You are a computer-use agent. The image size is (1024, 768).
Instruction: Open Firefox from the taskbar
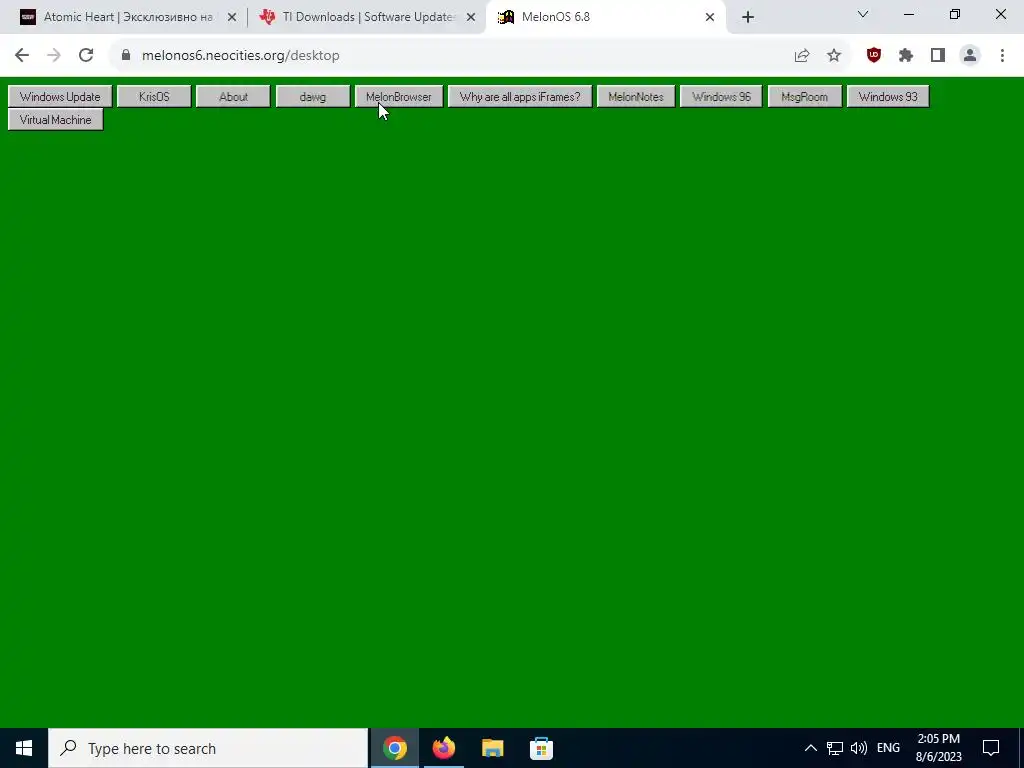pos(443,748)
